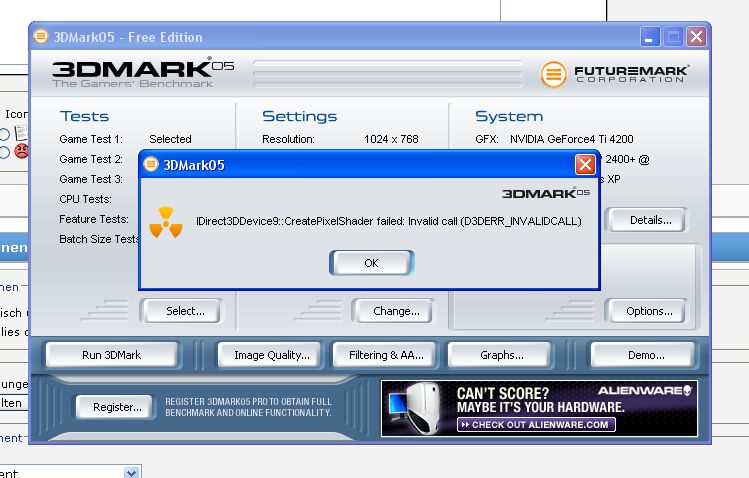Screen dimensions: 749x478
Task: Click the 'CPU Tests:' label
Action: (86, 199)
